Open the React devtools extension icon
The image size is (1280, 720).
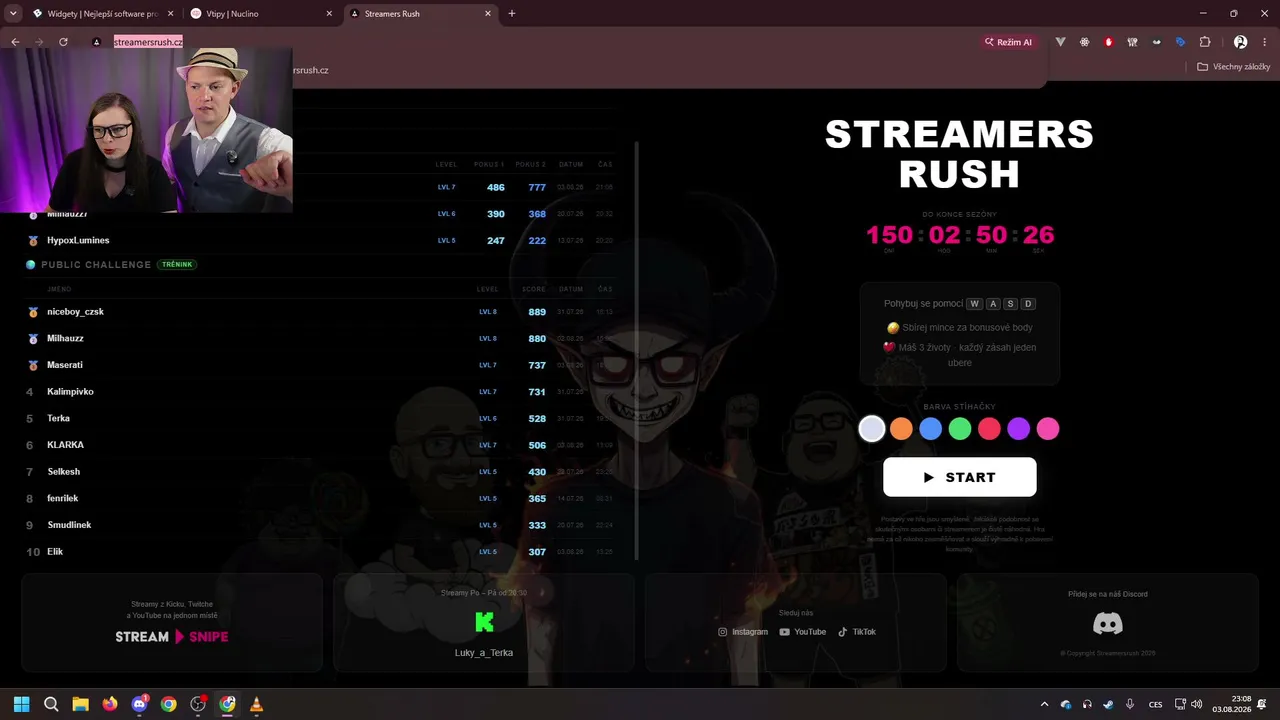pos(1084,42)
